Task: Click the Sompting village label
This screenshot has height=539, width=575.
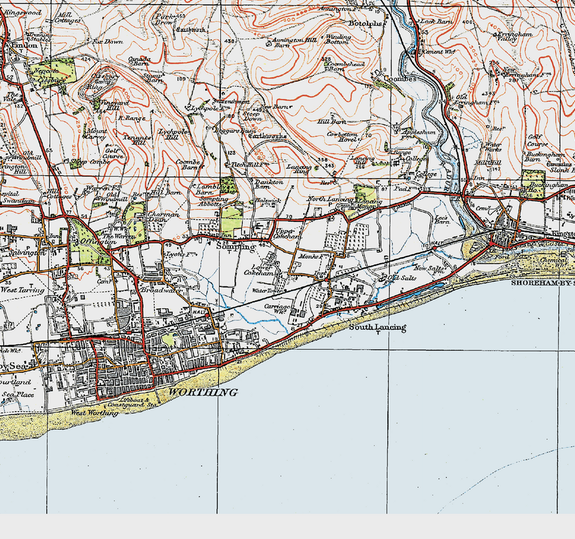Action: click(235, 247)
